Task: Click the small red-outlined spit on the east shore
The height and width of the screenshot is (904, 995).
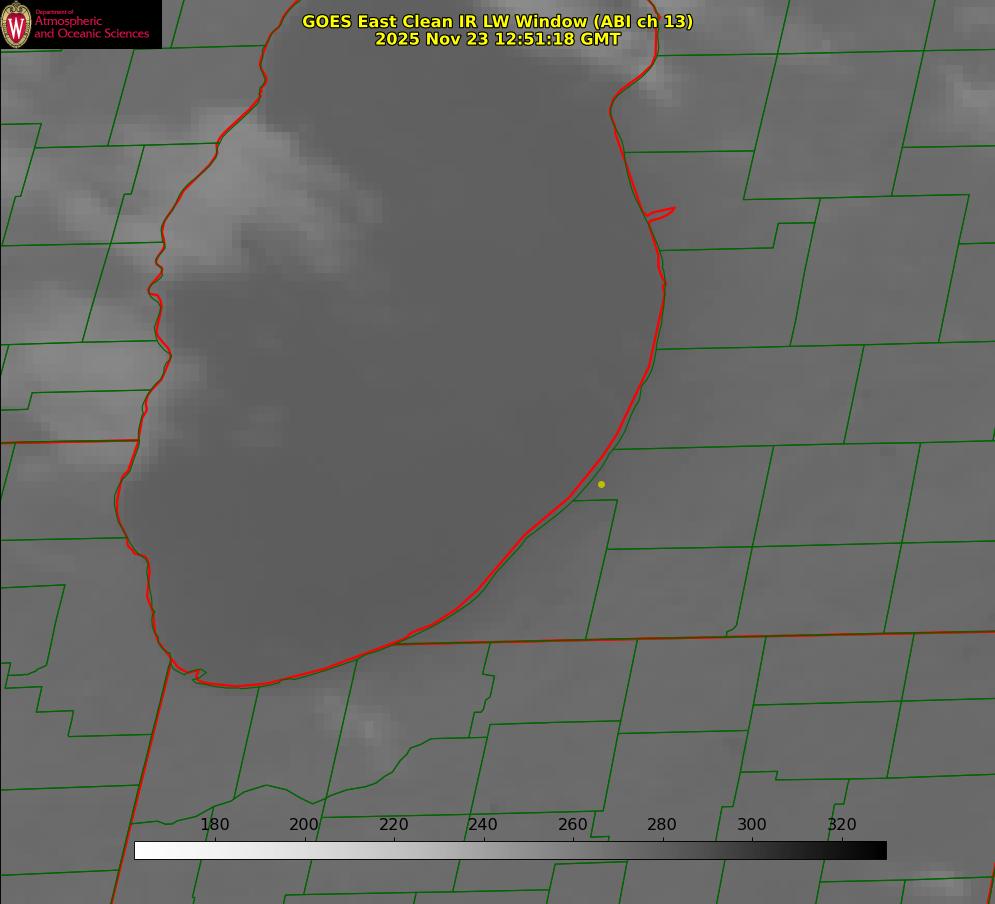Action: [x=662, y=212]
